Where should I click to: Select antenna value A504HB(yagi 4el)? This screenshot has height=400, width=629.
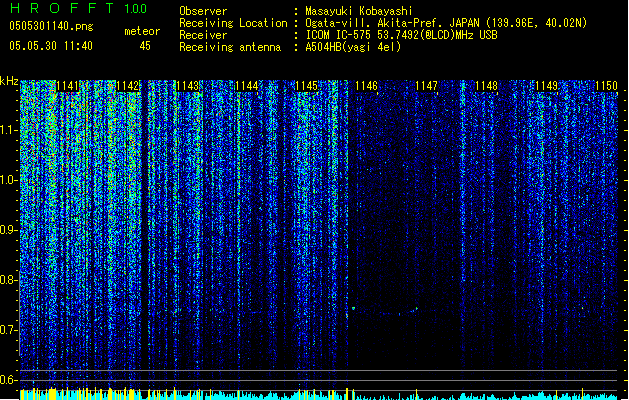[353, 47]
